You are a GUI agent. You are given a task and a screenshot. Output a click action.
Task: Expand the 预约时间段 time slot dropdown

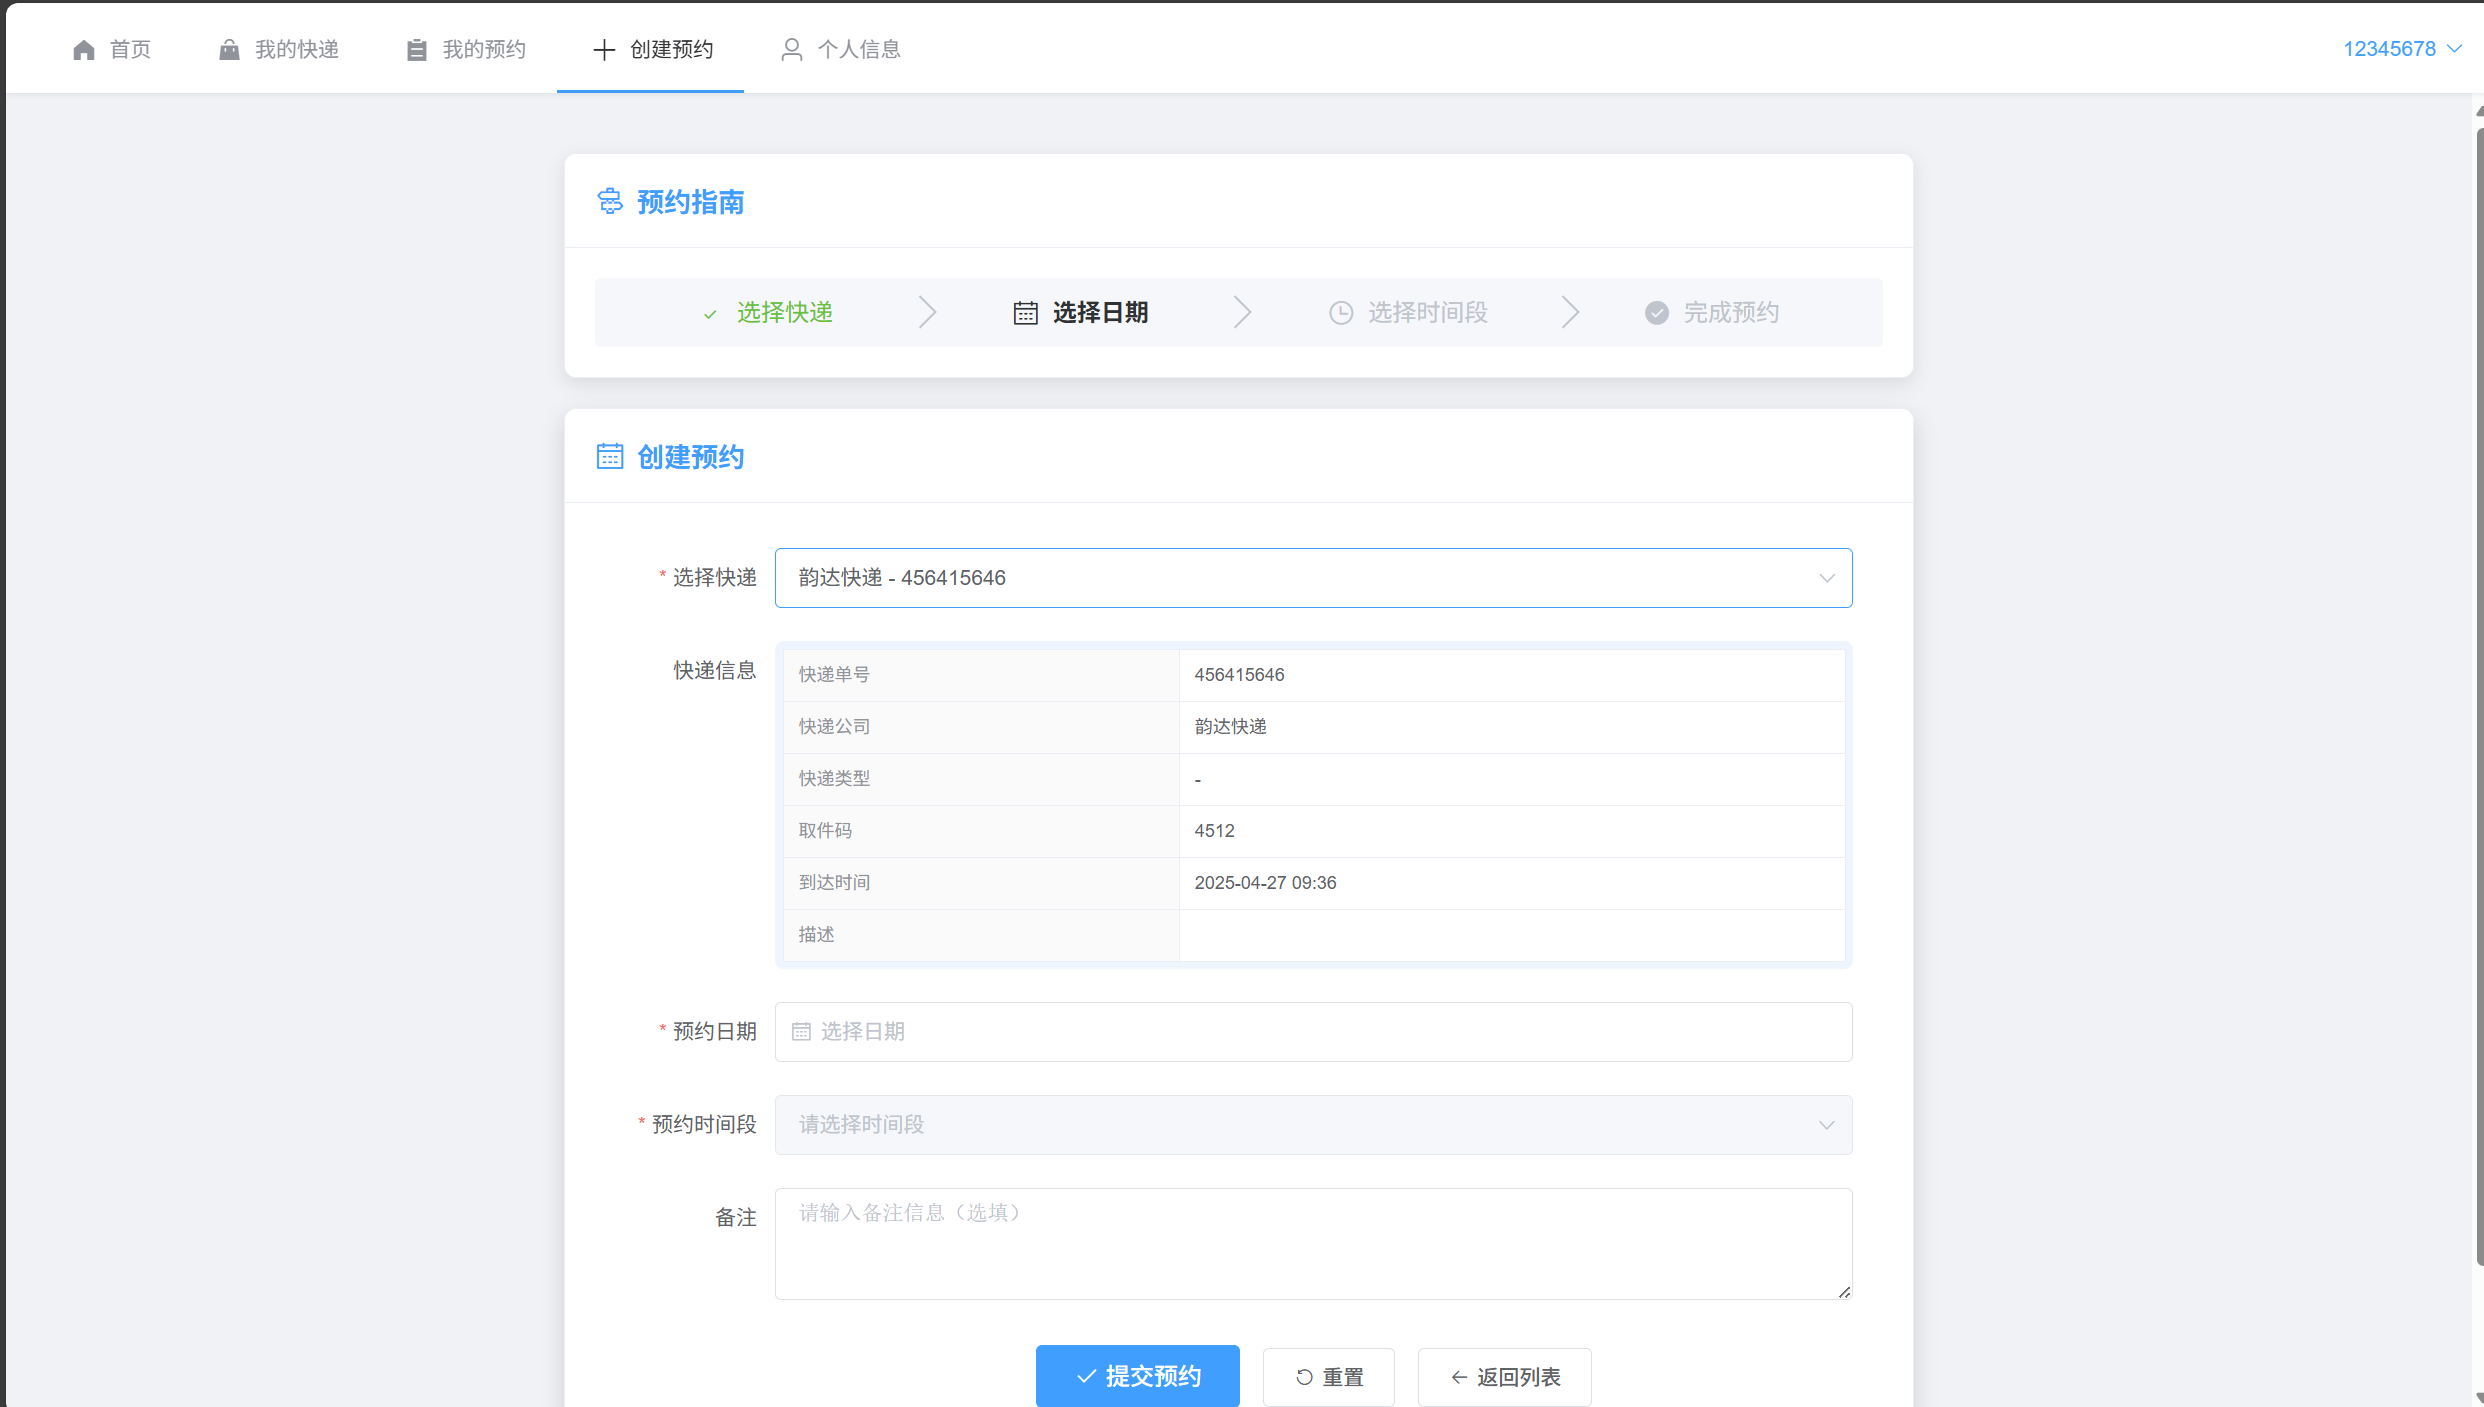(x=1826, y=1125)
